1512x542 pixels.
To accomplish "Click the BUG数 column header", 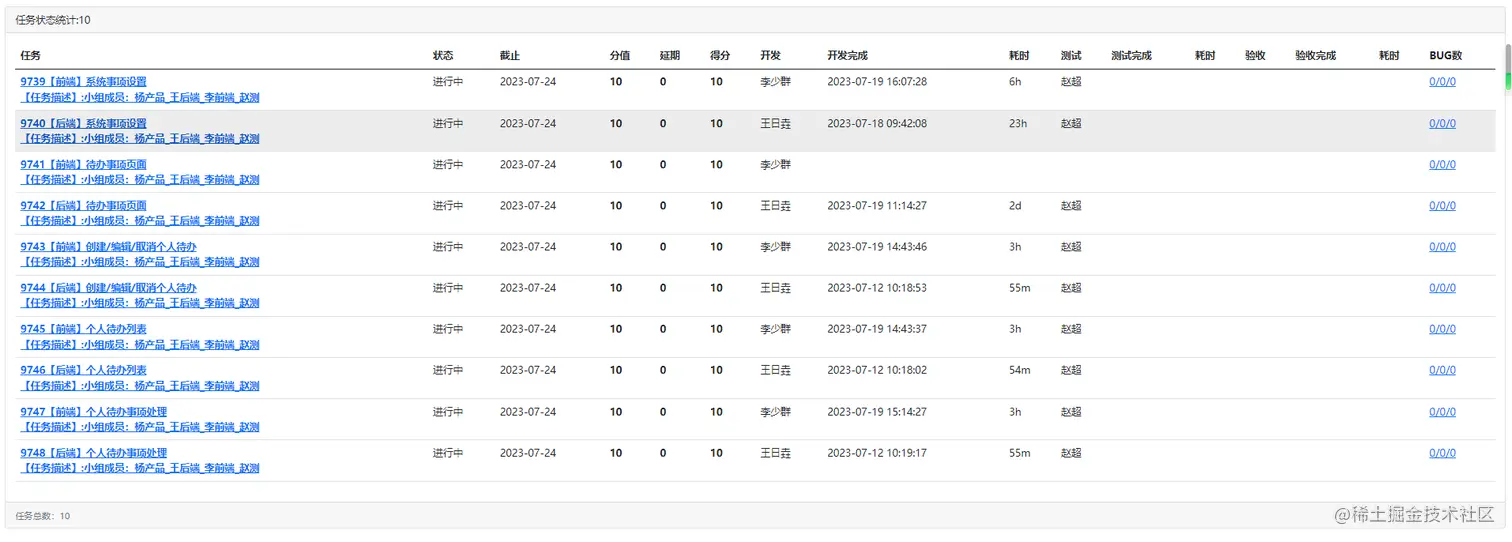I will tap(1445, 56).
